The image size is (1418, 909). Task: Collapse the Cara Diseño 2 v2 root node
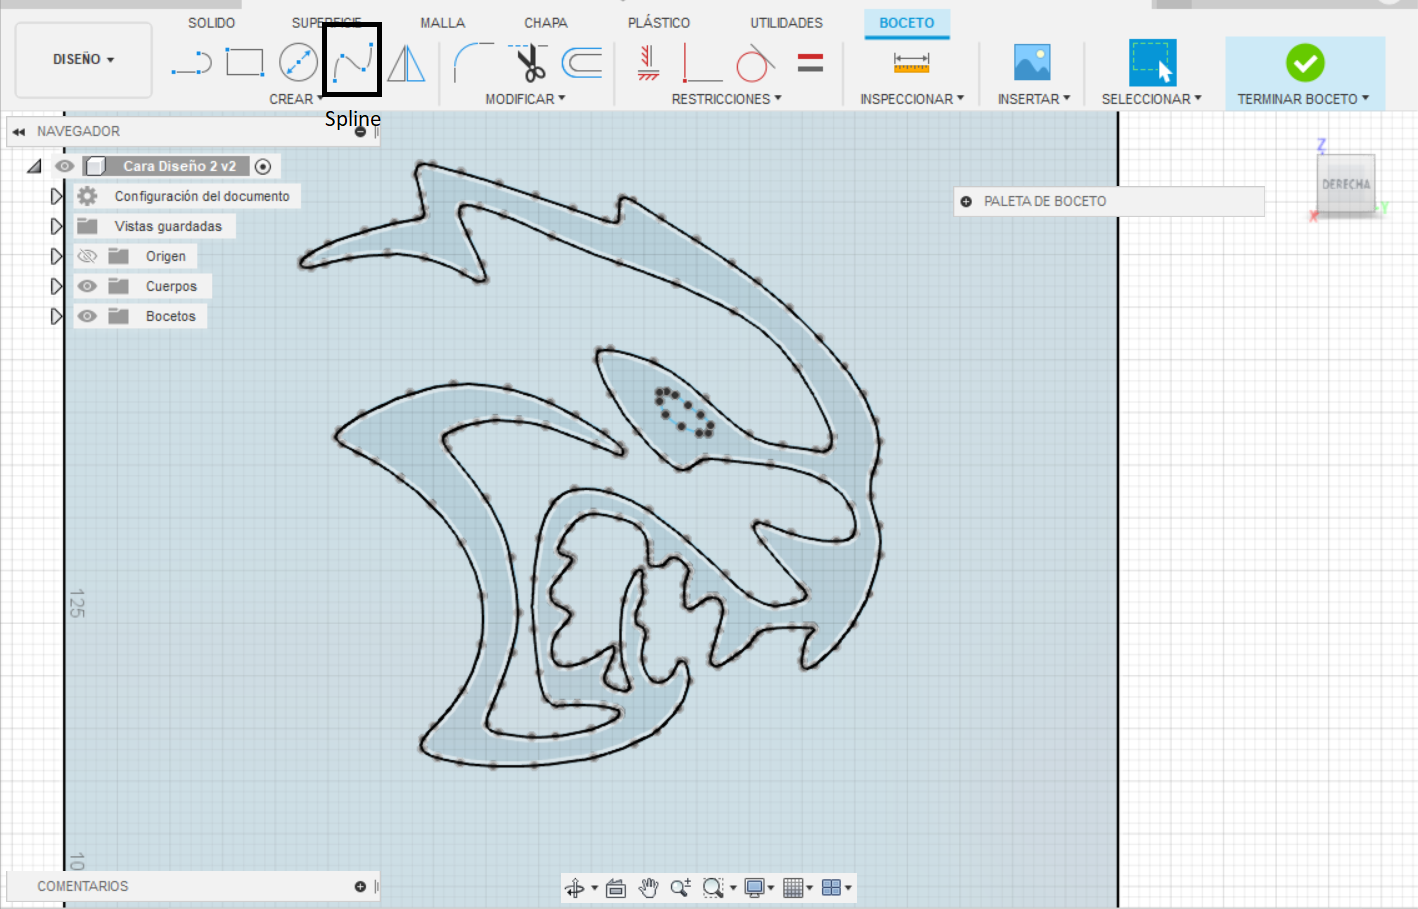coord(35,166)
